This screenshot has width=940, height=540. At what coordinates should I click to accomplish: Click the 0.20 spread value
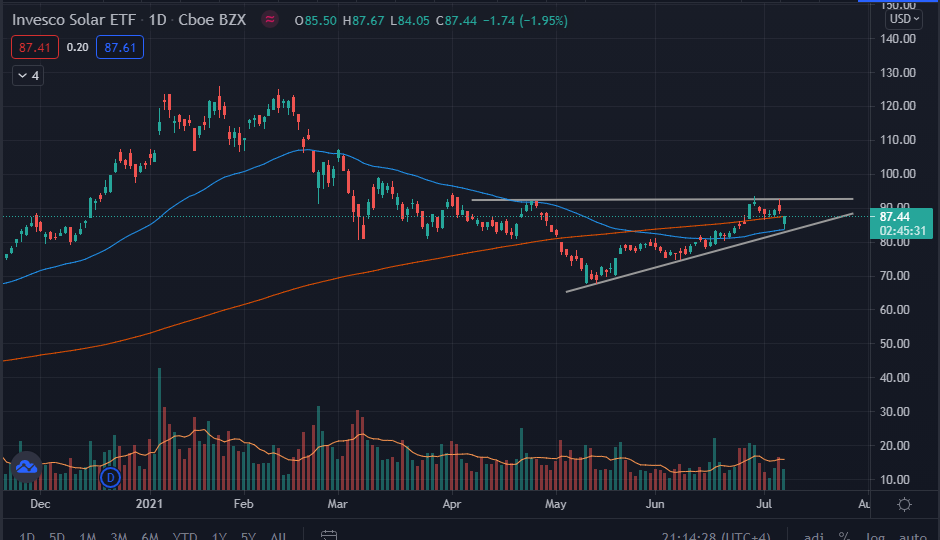pyautogui.click(x=77, y=47)
